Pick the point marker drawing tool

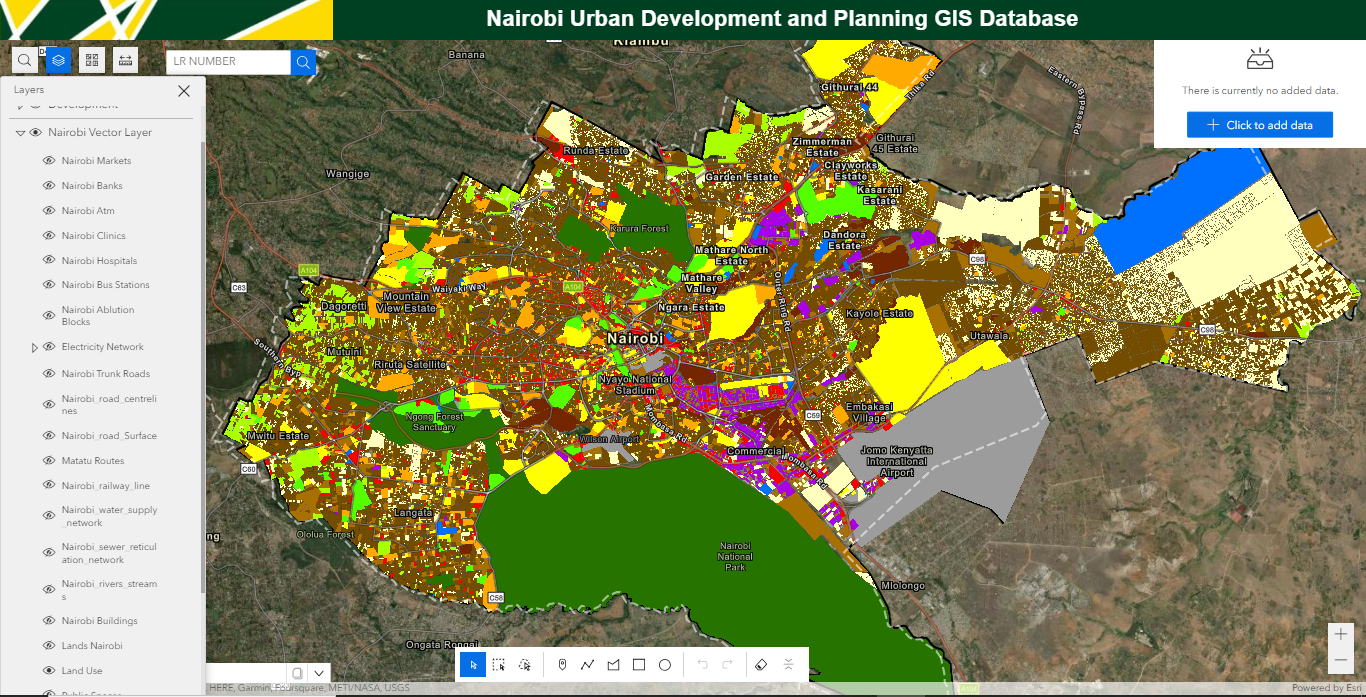[562, 664]
